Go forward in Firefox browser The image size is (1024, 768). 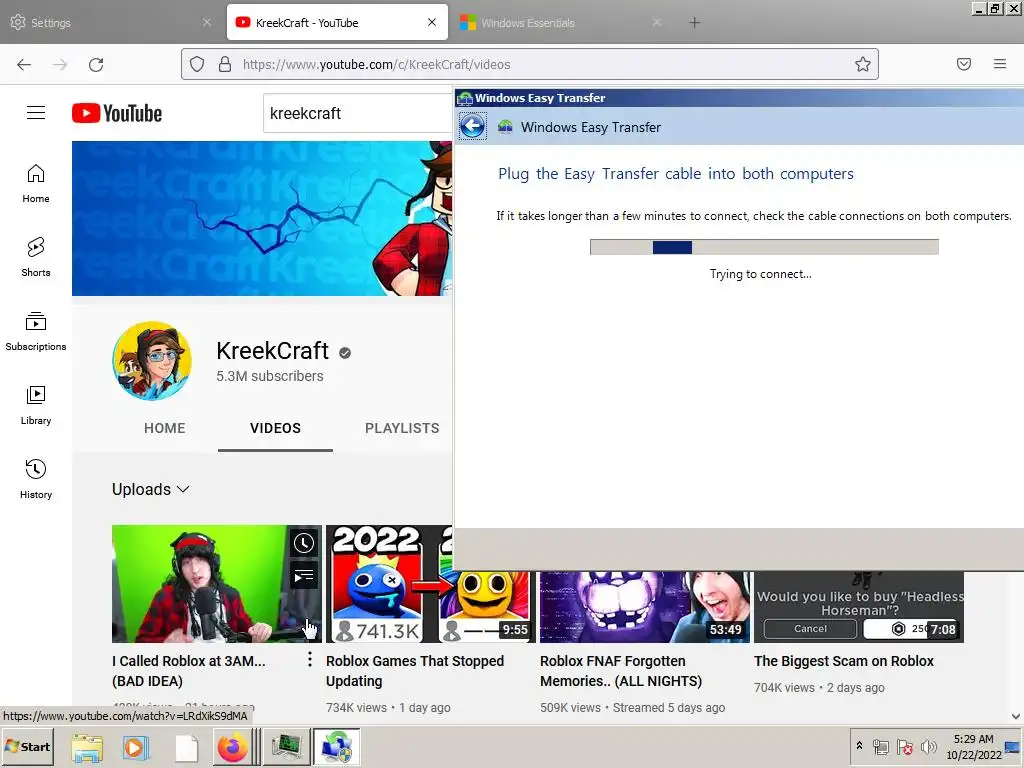60,64
